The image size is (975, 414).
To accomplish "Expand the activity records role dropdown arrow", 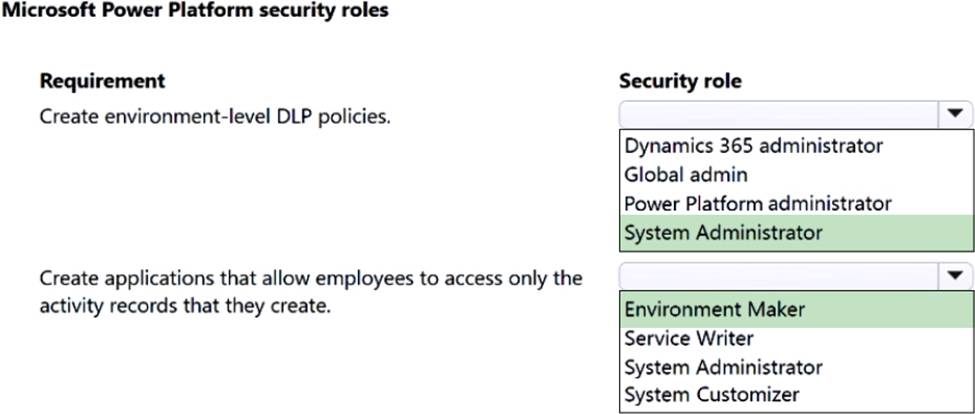I will pyautogui.click(x=955, y=275).
